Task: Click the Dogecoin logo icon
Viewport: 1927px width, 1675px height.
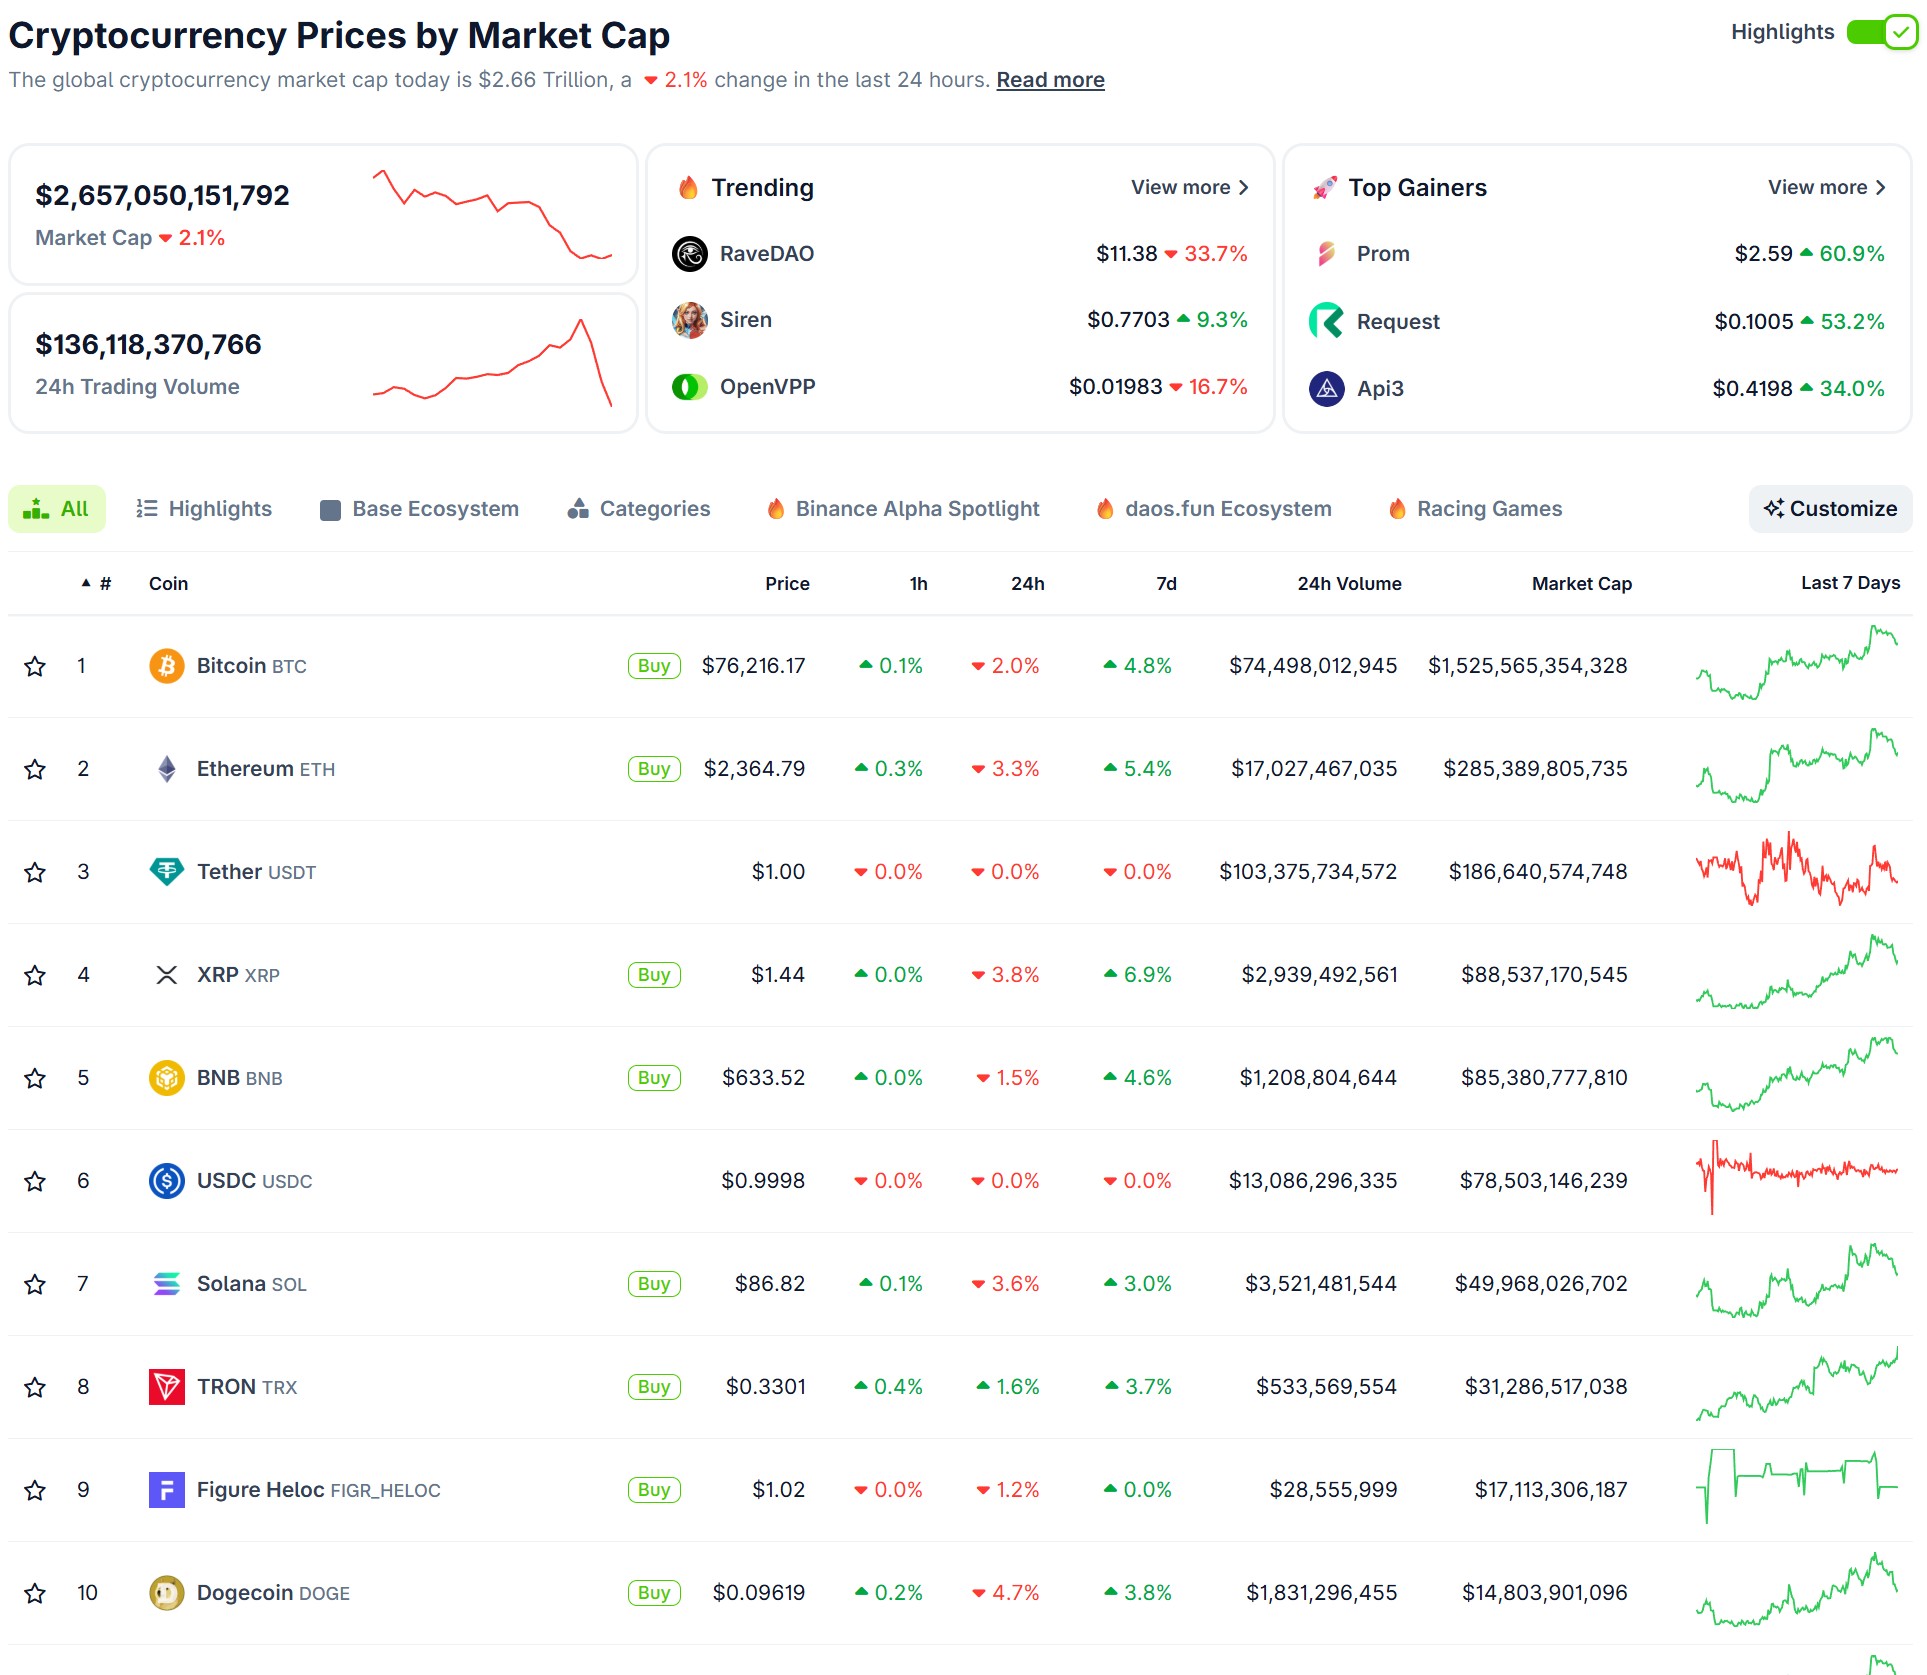Action: (166, 1593)
